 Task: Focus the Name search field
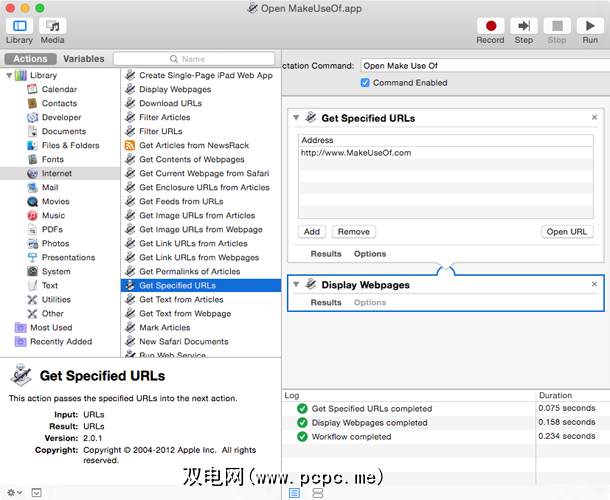[194, 59]
